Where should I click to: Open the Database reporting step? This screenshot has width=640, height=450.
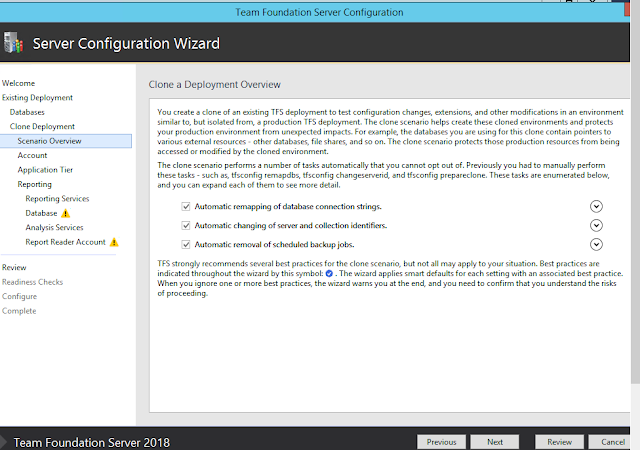click(41, 213)
